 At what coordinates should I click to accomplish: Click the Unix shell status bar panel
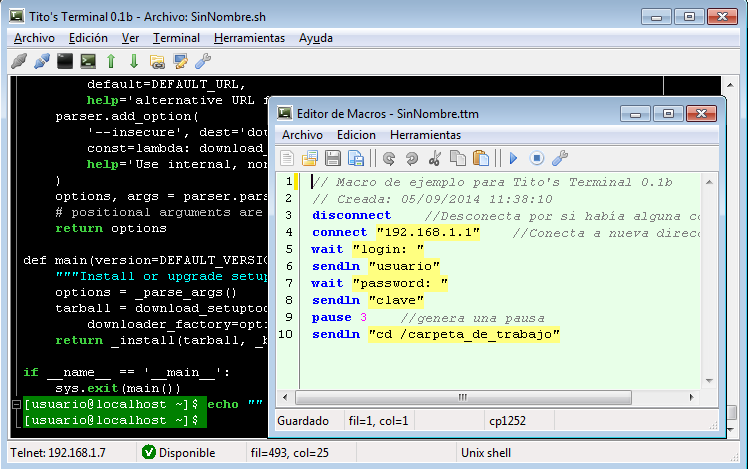pos(486,452)
